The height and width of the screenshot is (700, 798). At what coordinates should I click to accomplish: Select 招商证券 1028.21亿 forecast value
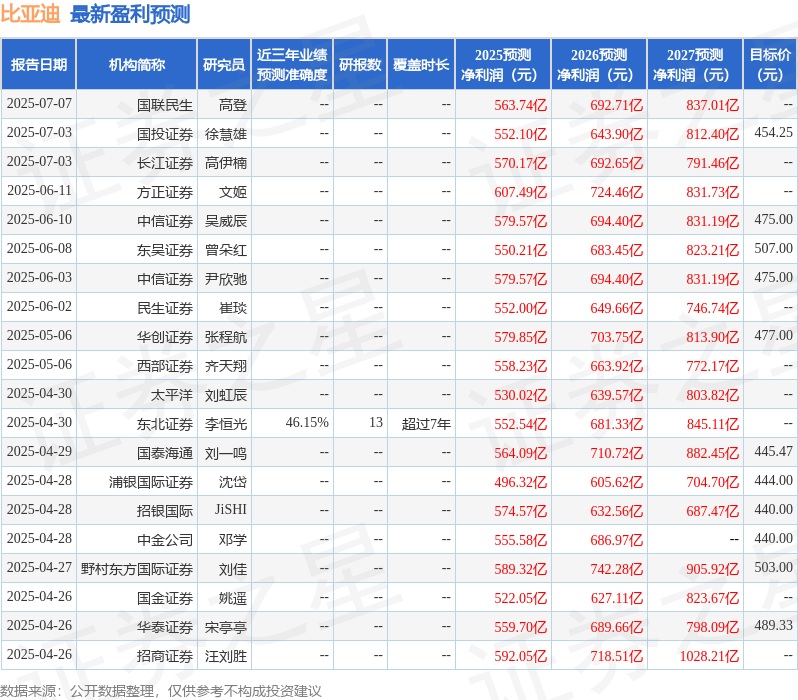[x=709, y=656]
